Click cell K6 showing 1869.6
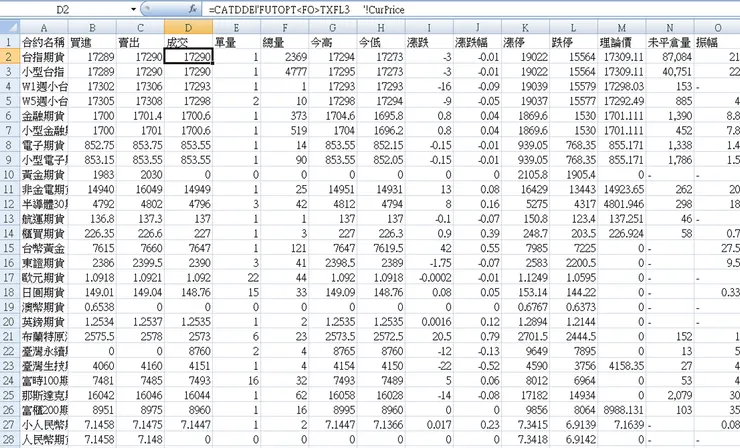 [x=525, y=116]
